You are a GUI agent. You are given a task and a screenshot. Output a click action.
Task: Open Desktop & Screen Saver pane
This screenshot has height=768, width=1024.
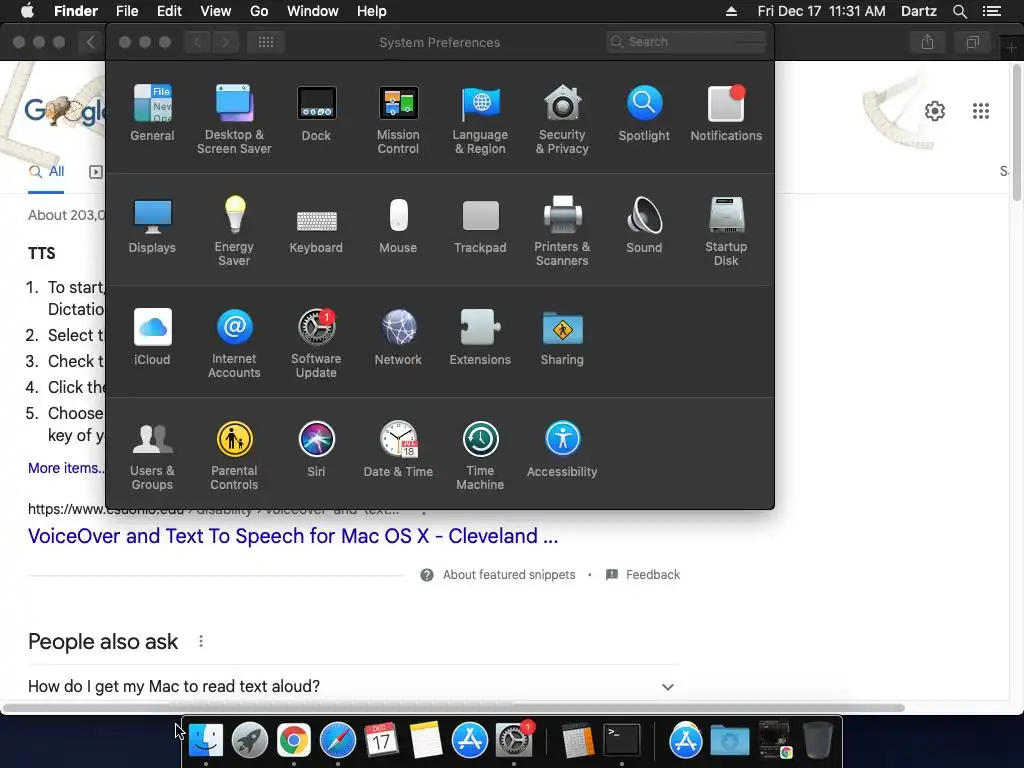[x=234, y=119]
